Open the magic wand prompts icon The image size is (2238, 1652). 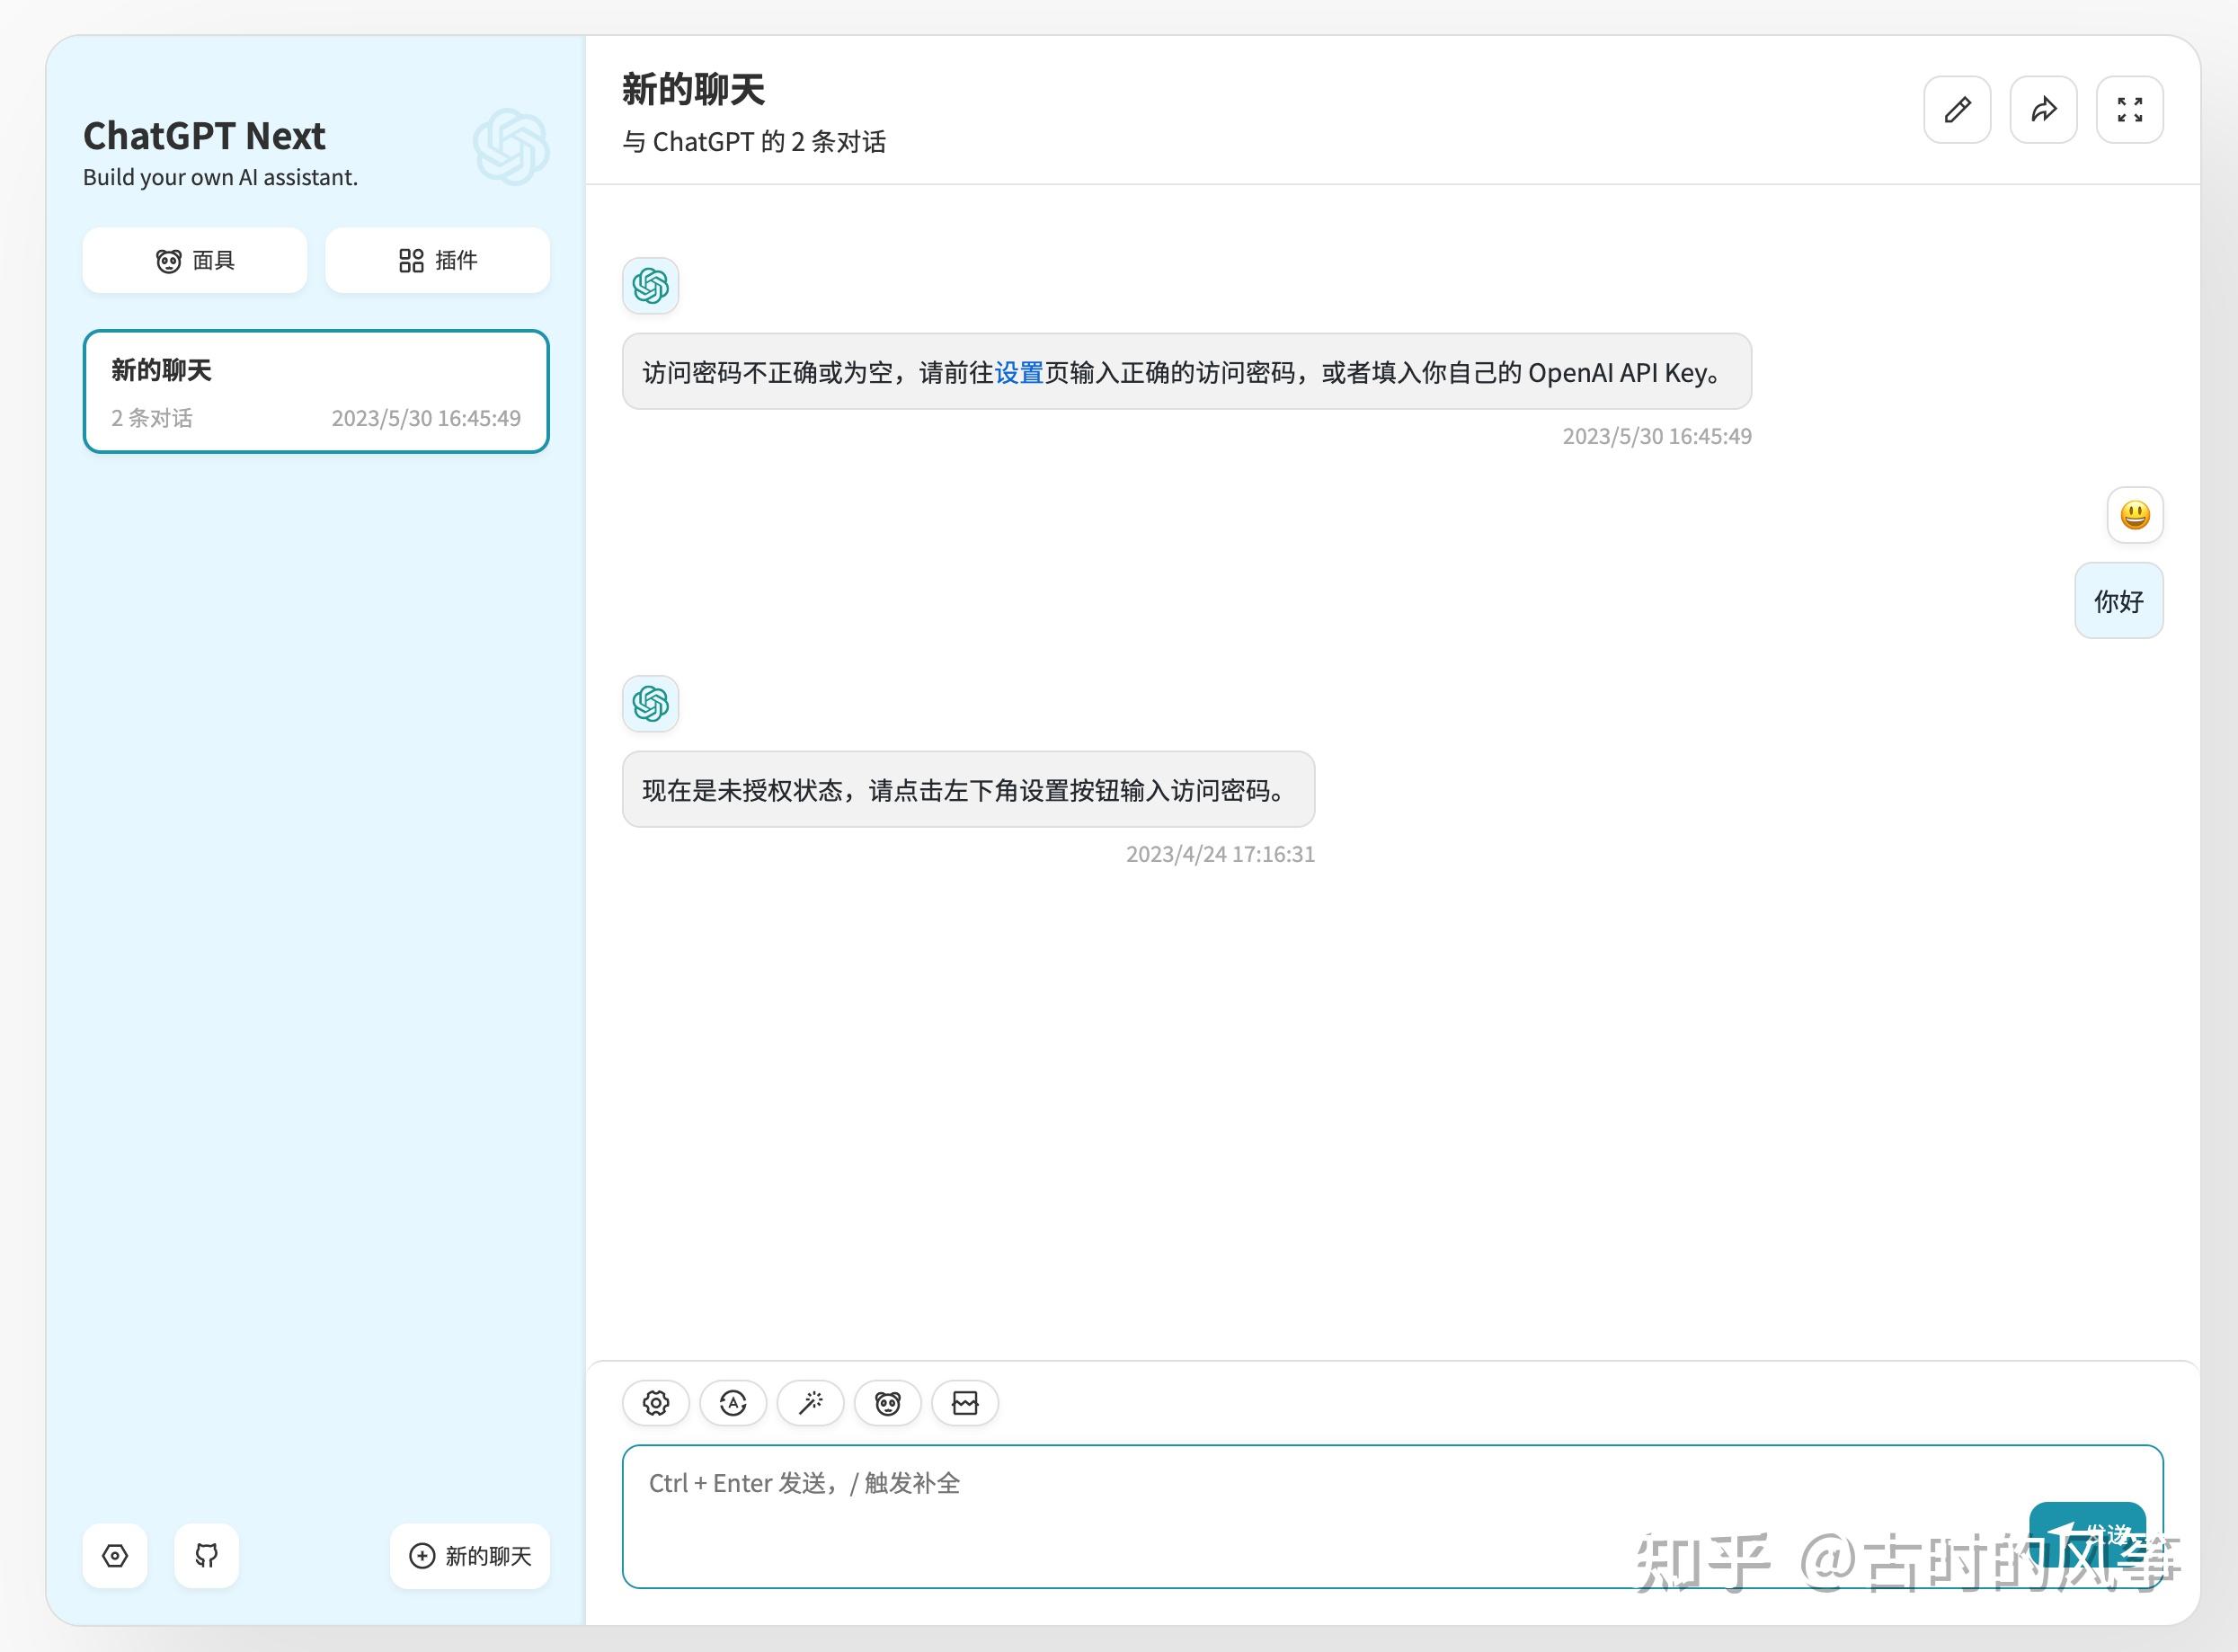pos(811,1403)
